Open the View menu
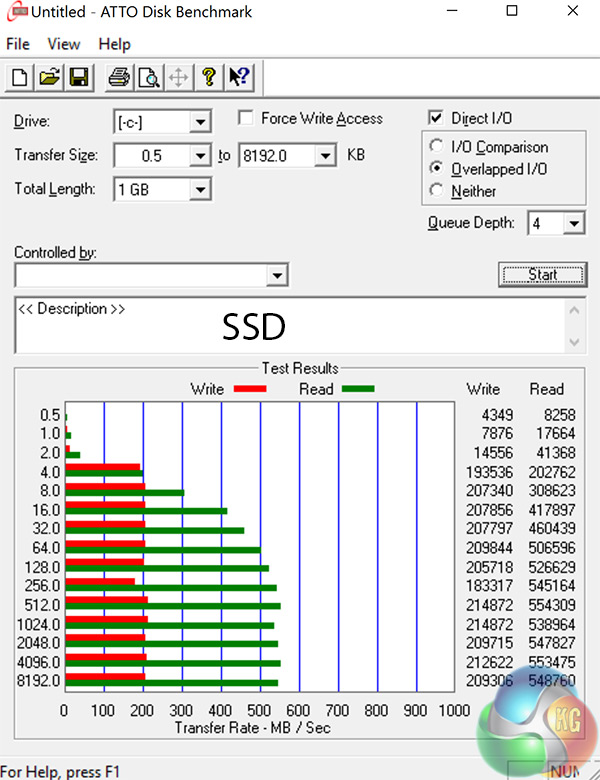 (64, 44)
